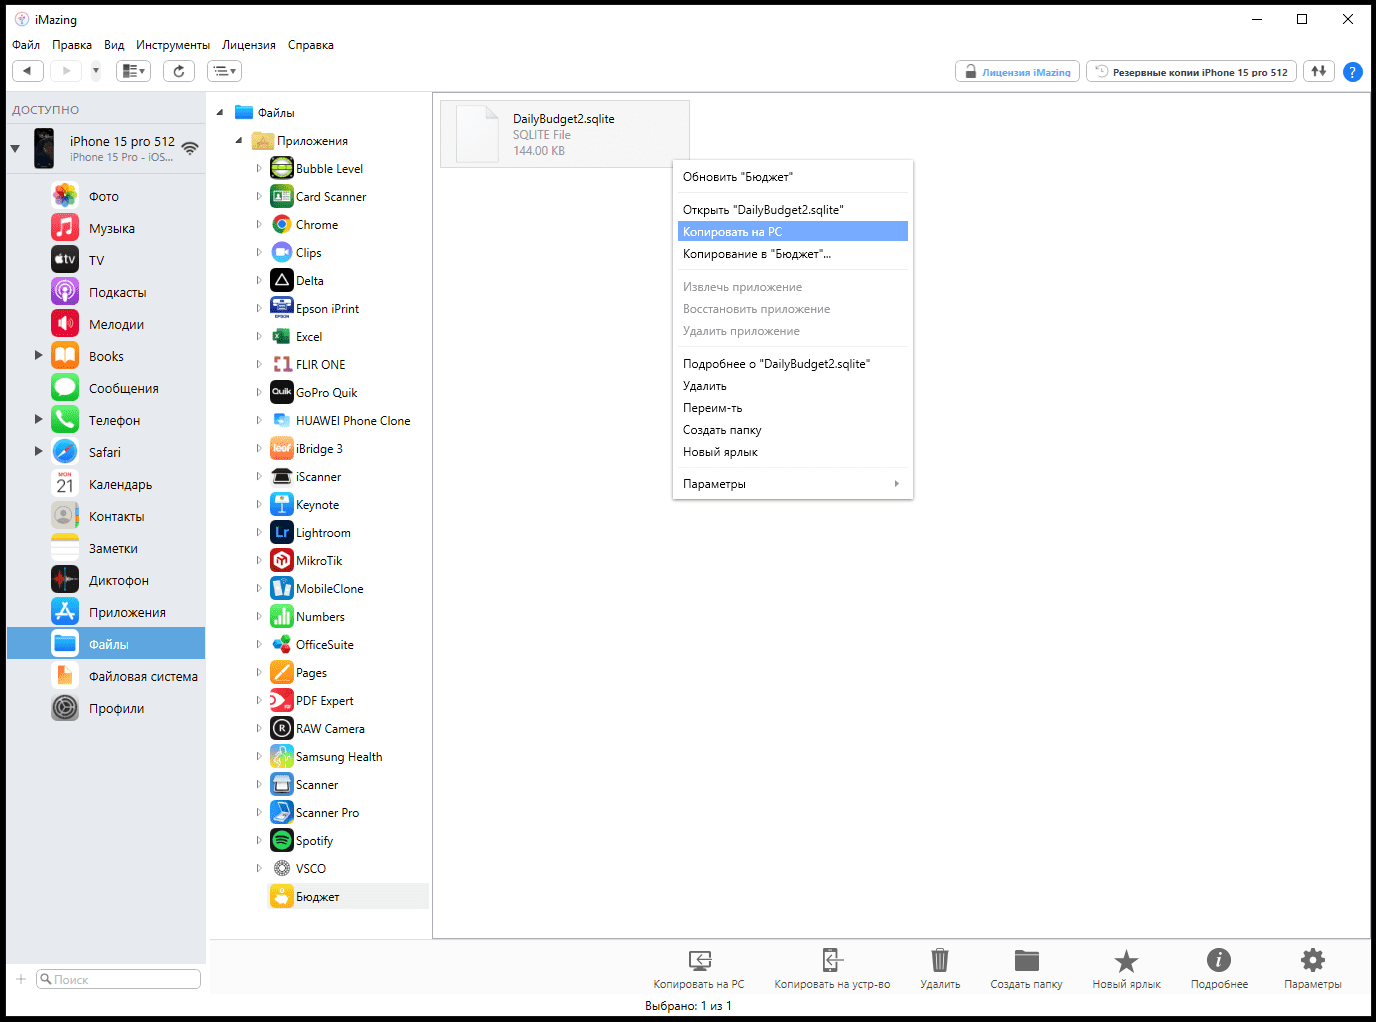Open Резервные копии iPhone 15 pro 512
Viewport: 1376px width, 1022px height.
[x=1191, y=72]
